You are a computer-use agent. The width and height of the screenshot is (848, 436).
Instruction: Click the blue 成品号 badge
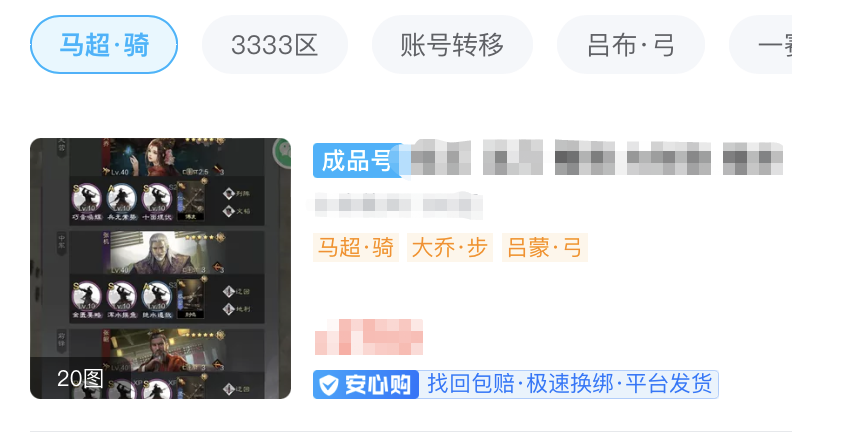coord(358,161)
